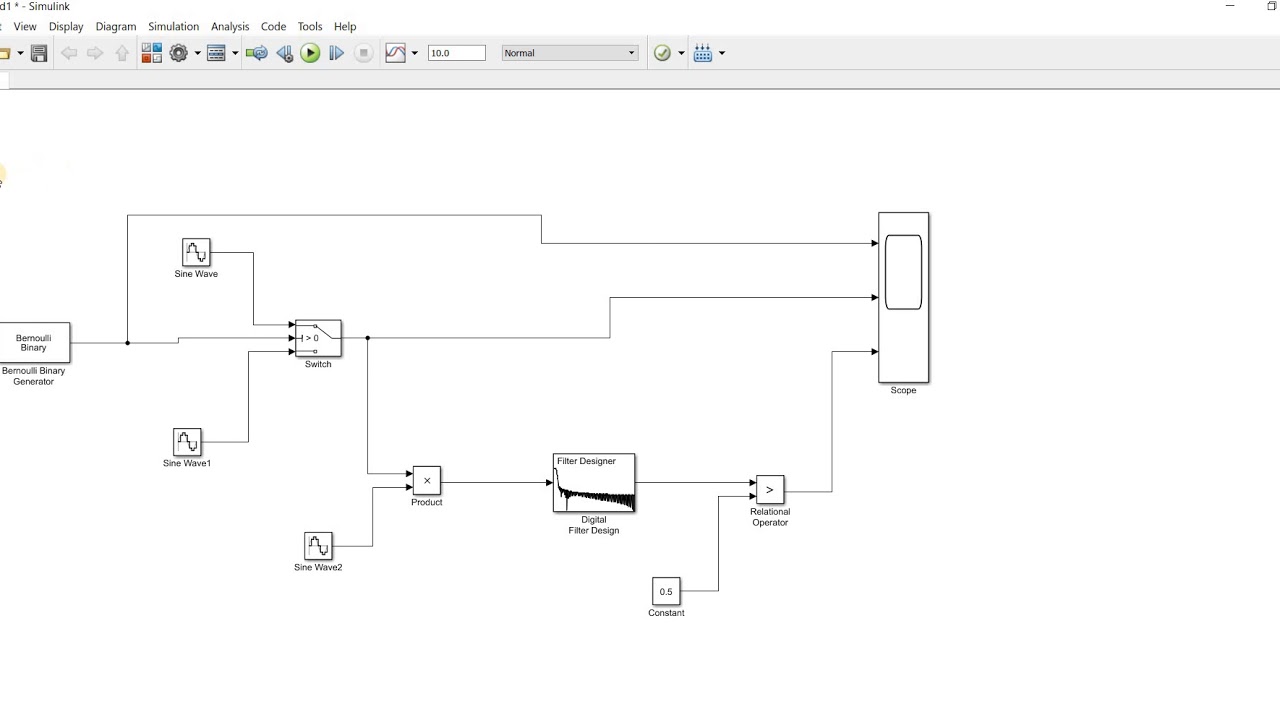Click the Build Model icon
1280x720 pixels.
(x=703, y=53)
